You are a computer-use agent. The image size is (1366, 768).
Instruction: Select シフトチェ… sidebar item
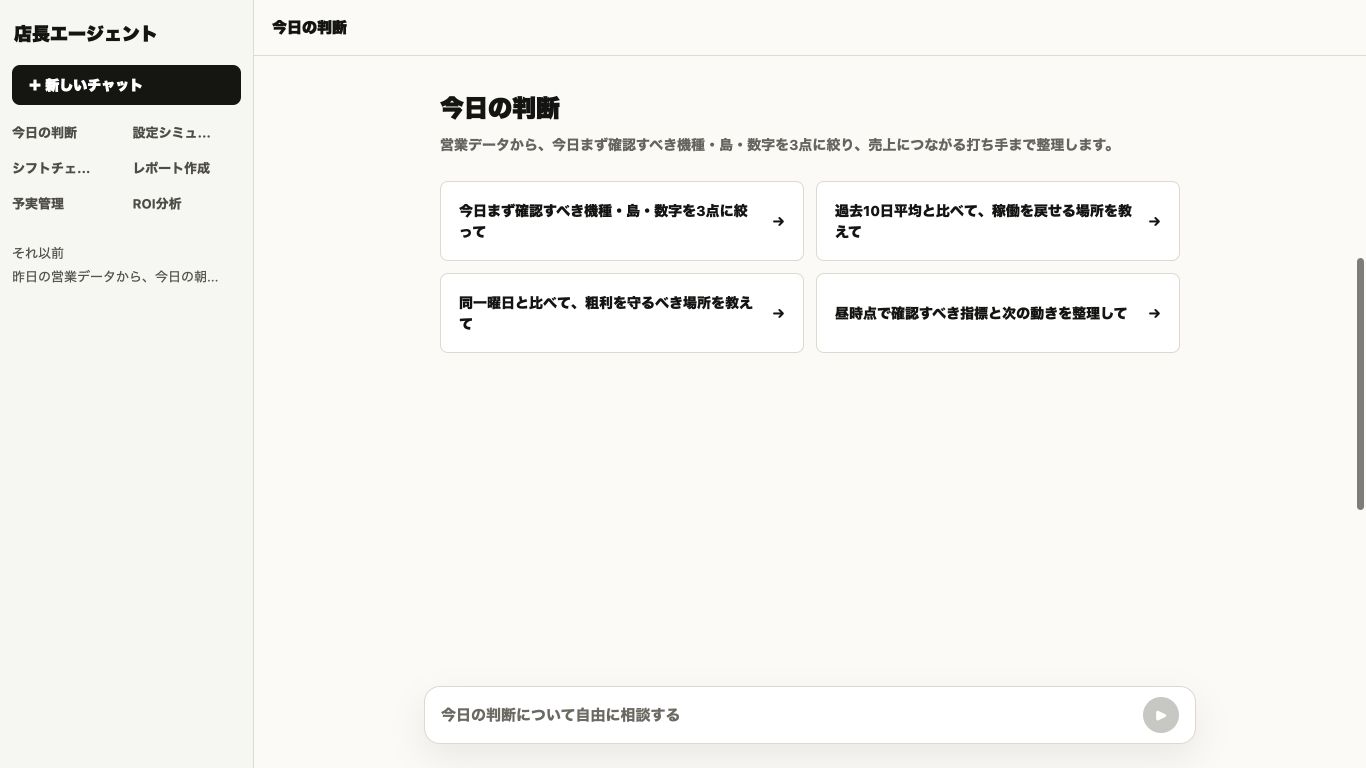pos(51,168)
